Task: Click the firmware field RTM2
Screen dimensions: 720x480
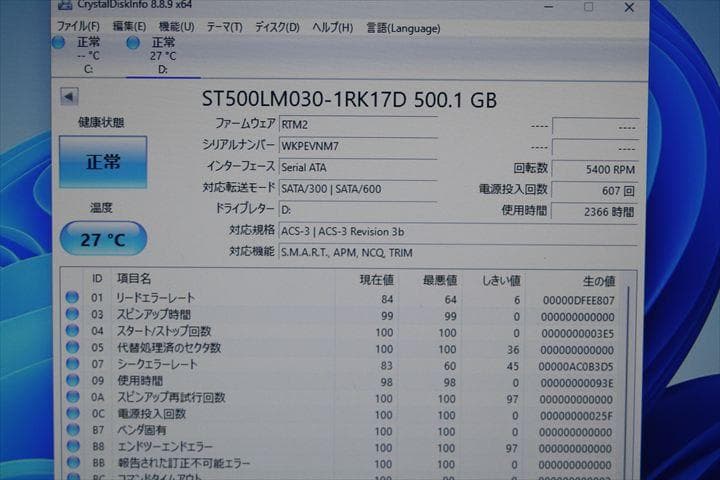Action: pyautogui.click(x=358, y=125)
